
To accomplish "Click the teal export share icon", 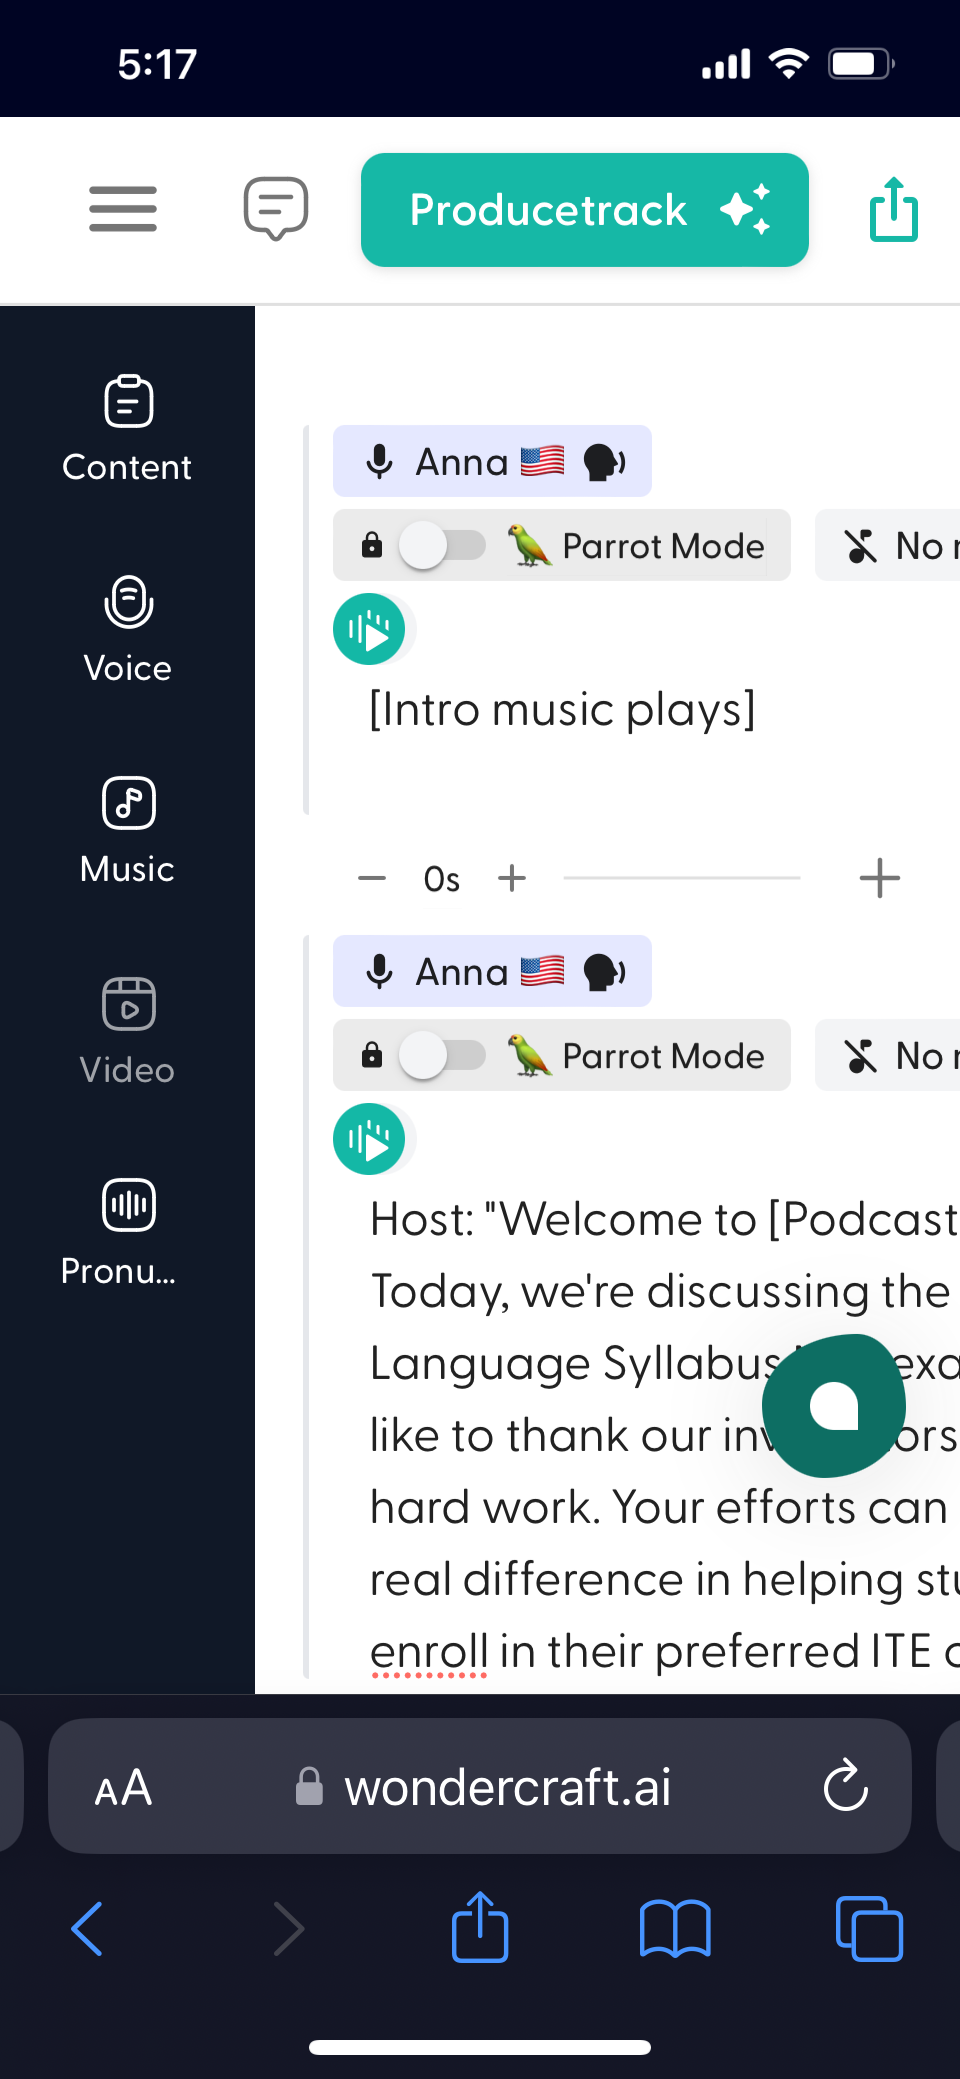I will pyautogui.click(x=893, y=209).
